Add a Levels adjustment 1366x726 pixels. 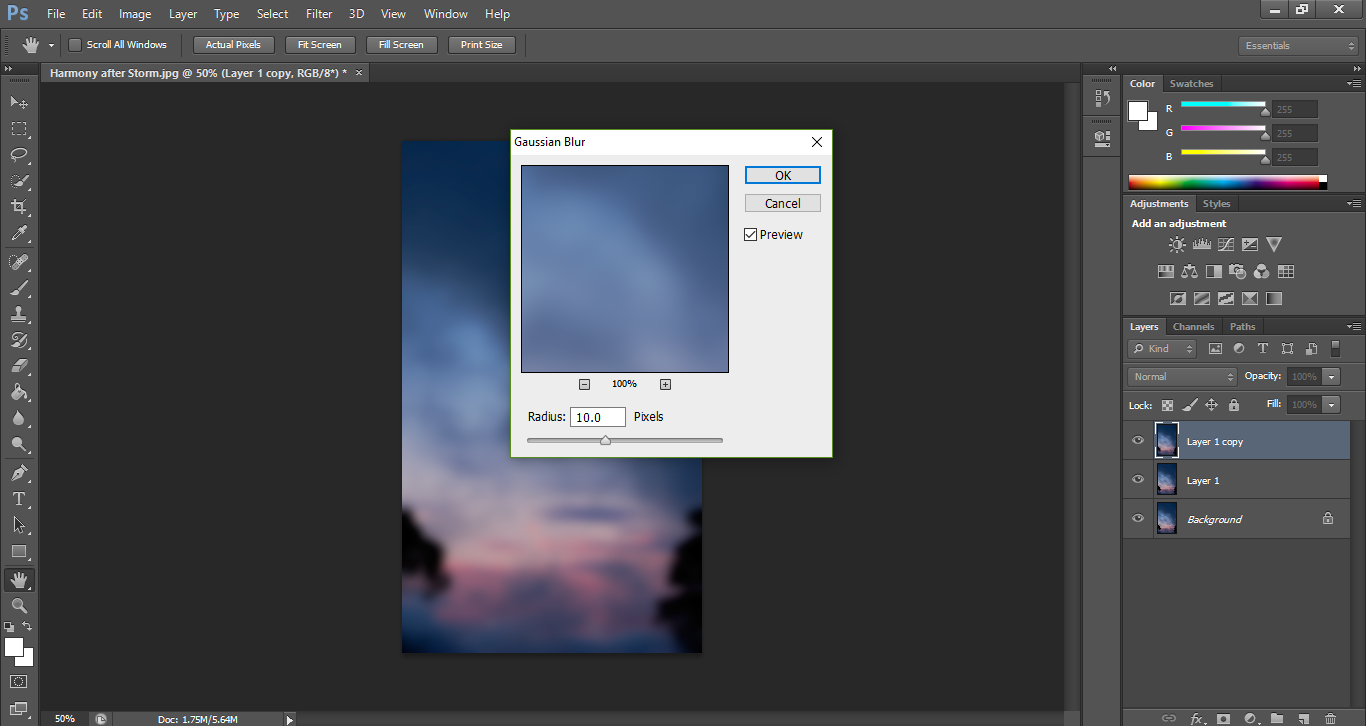(x=1202, y=244)
